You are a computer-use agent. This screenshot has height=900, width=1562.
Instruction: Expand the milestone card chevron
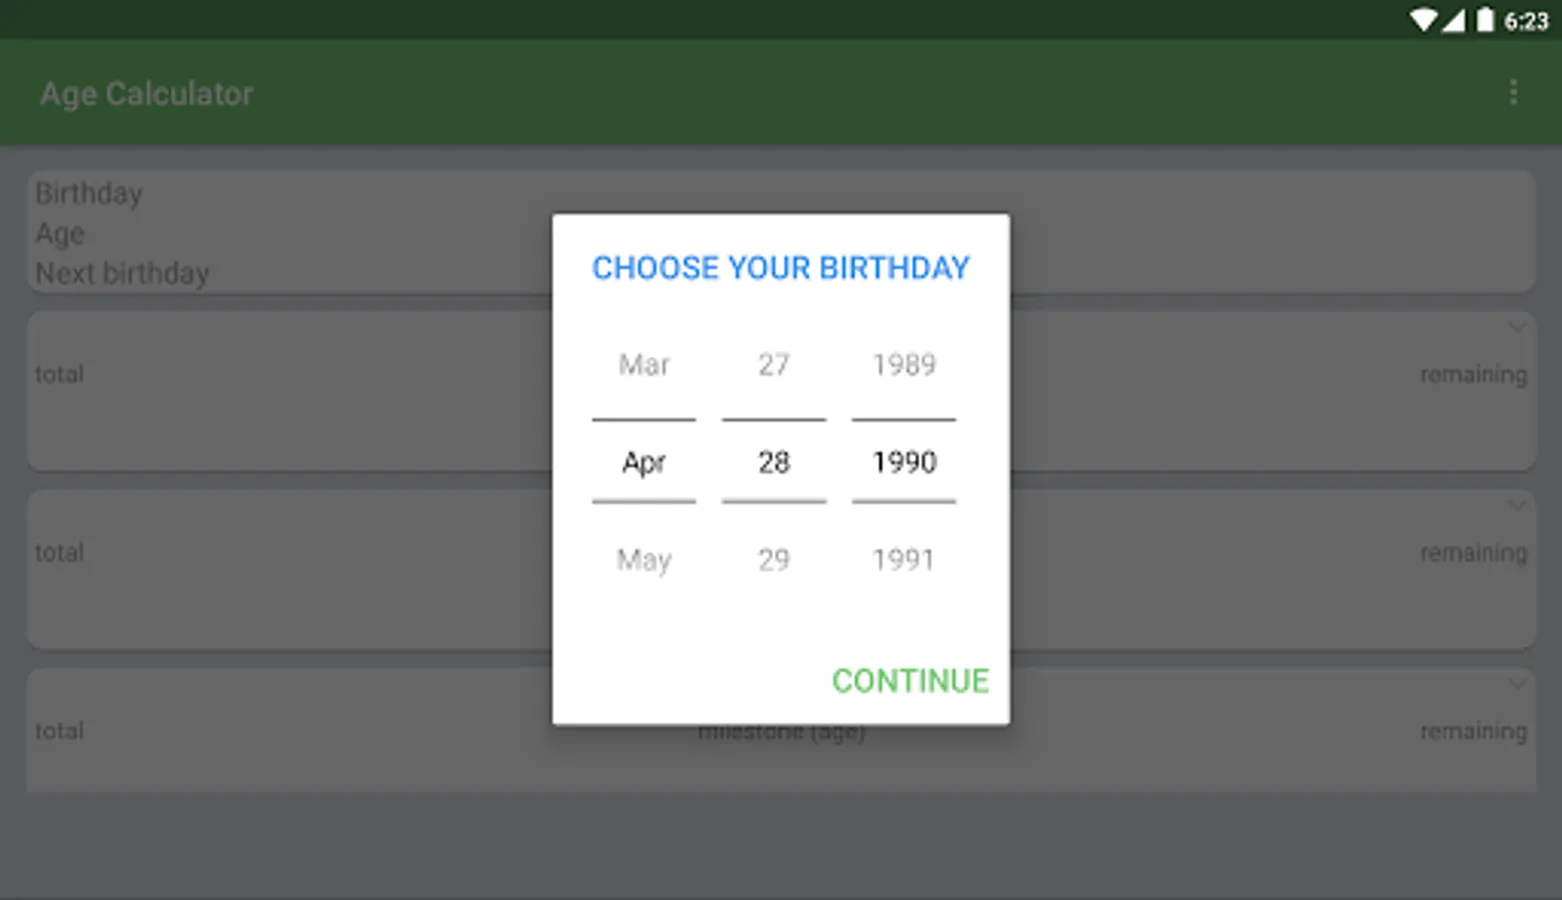point(1517,684)
